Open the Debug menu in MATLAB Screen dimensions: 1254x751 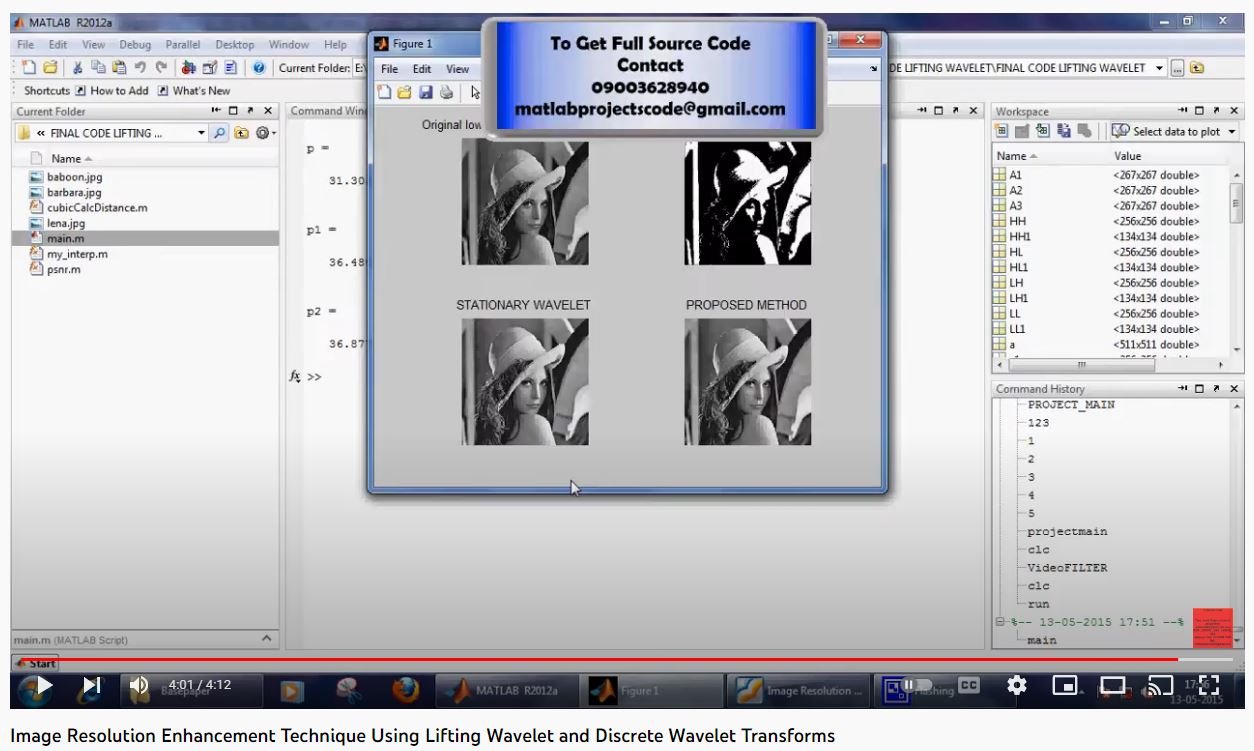[135, 45]
